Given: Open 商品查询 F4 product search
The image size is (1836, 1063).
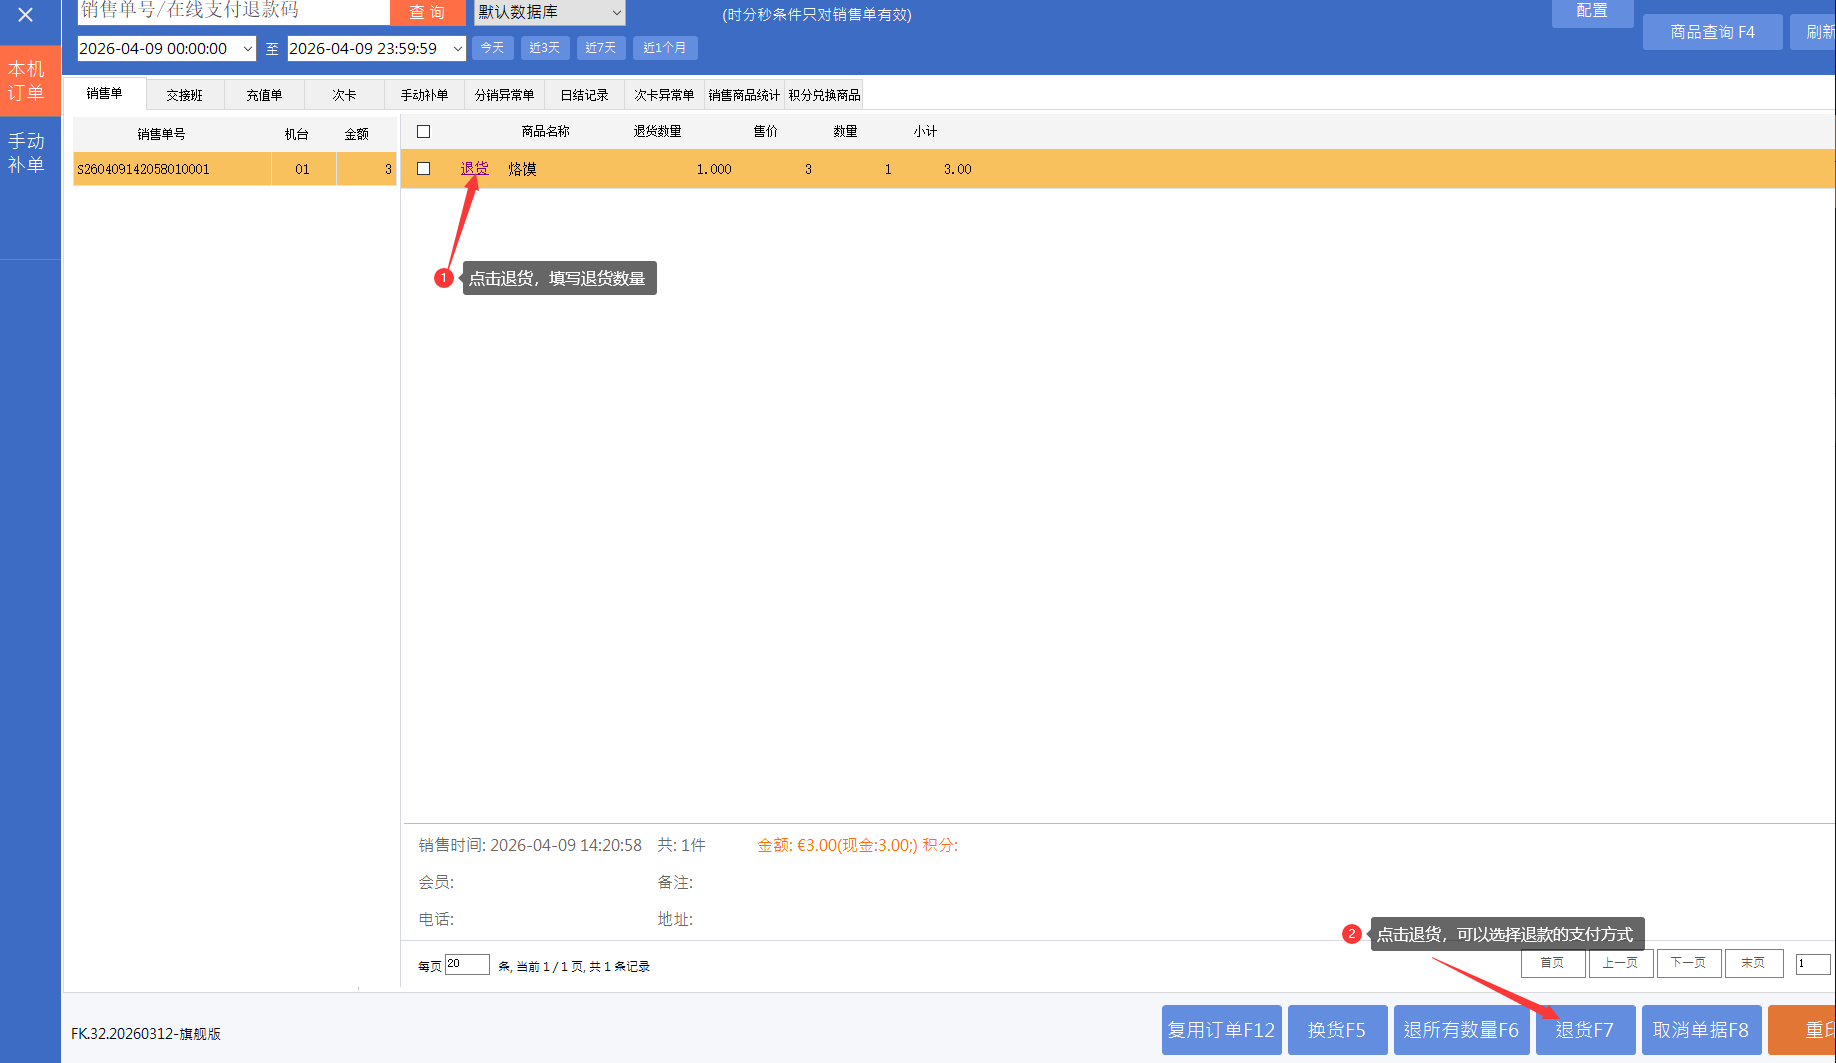Looking at the screenshot, I should tap(1711, 32).
